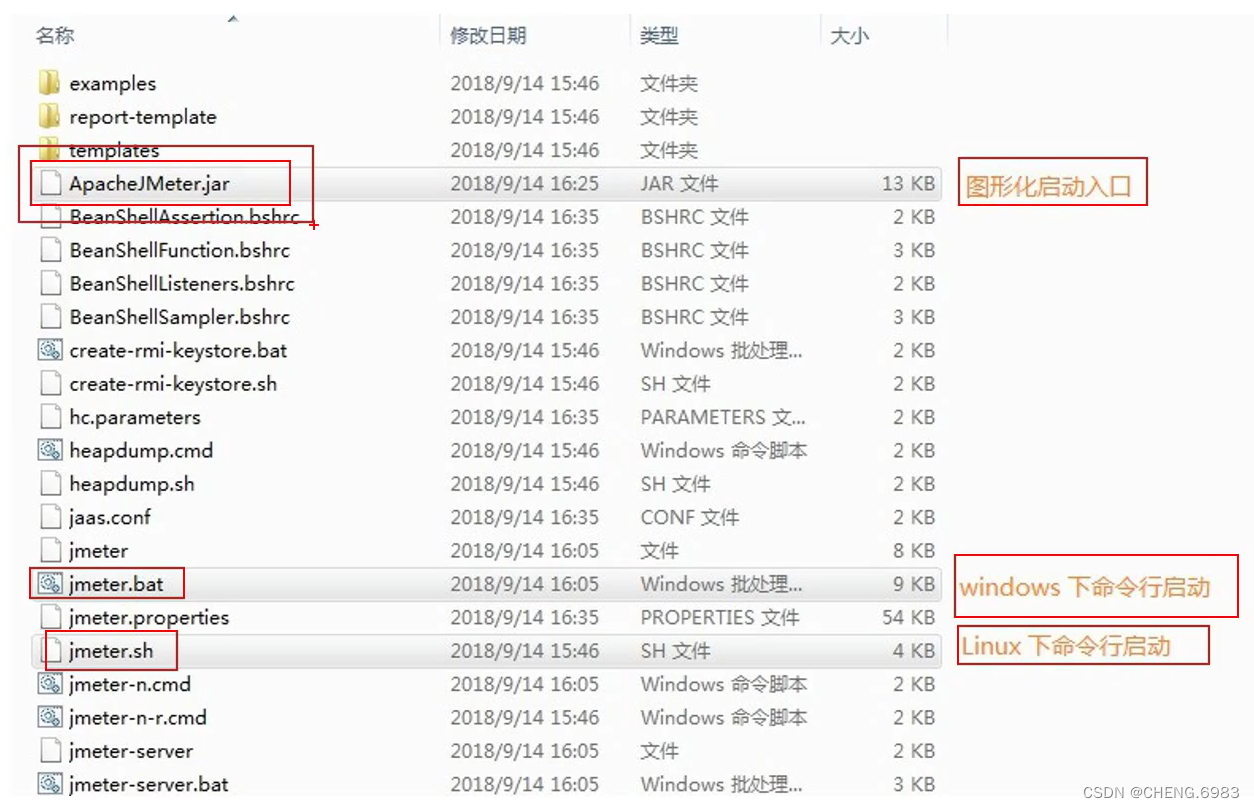This screenshot has width=1254, height=808.
Task: Click the jmeter-n.cmd script icon
Action: pos(50,684)
